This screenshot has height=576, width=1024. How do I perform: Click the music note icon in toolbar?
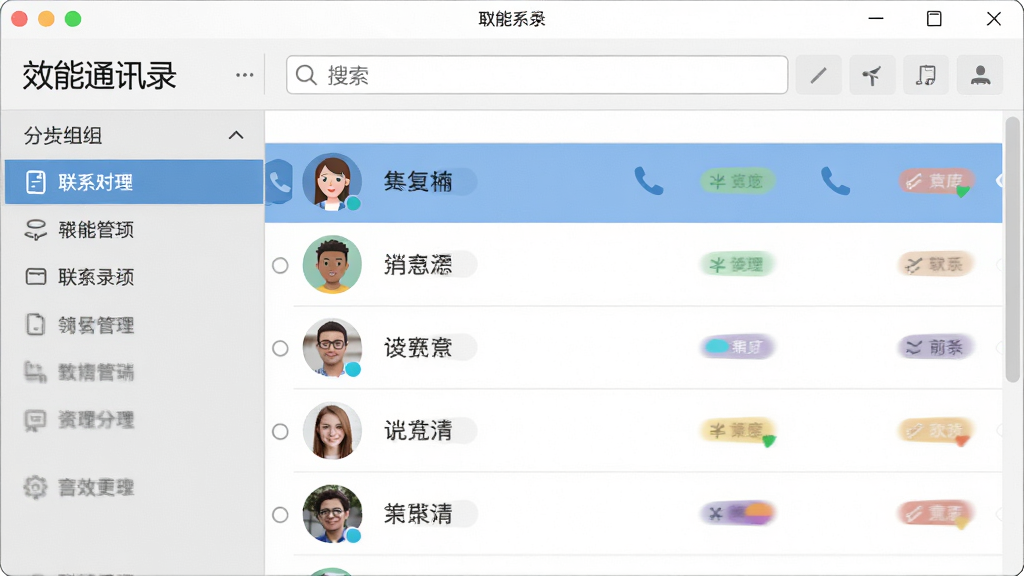[925, 75]
